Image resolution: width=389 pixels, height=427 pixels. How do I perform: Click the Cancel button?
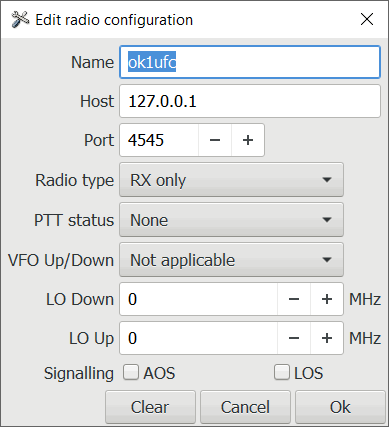click(245, 407)
